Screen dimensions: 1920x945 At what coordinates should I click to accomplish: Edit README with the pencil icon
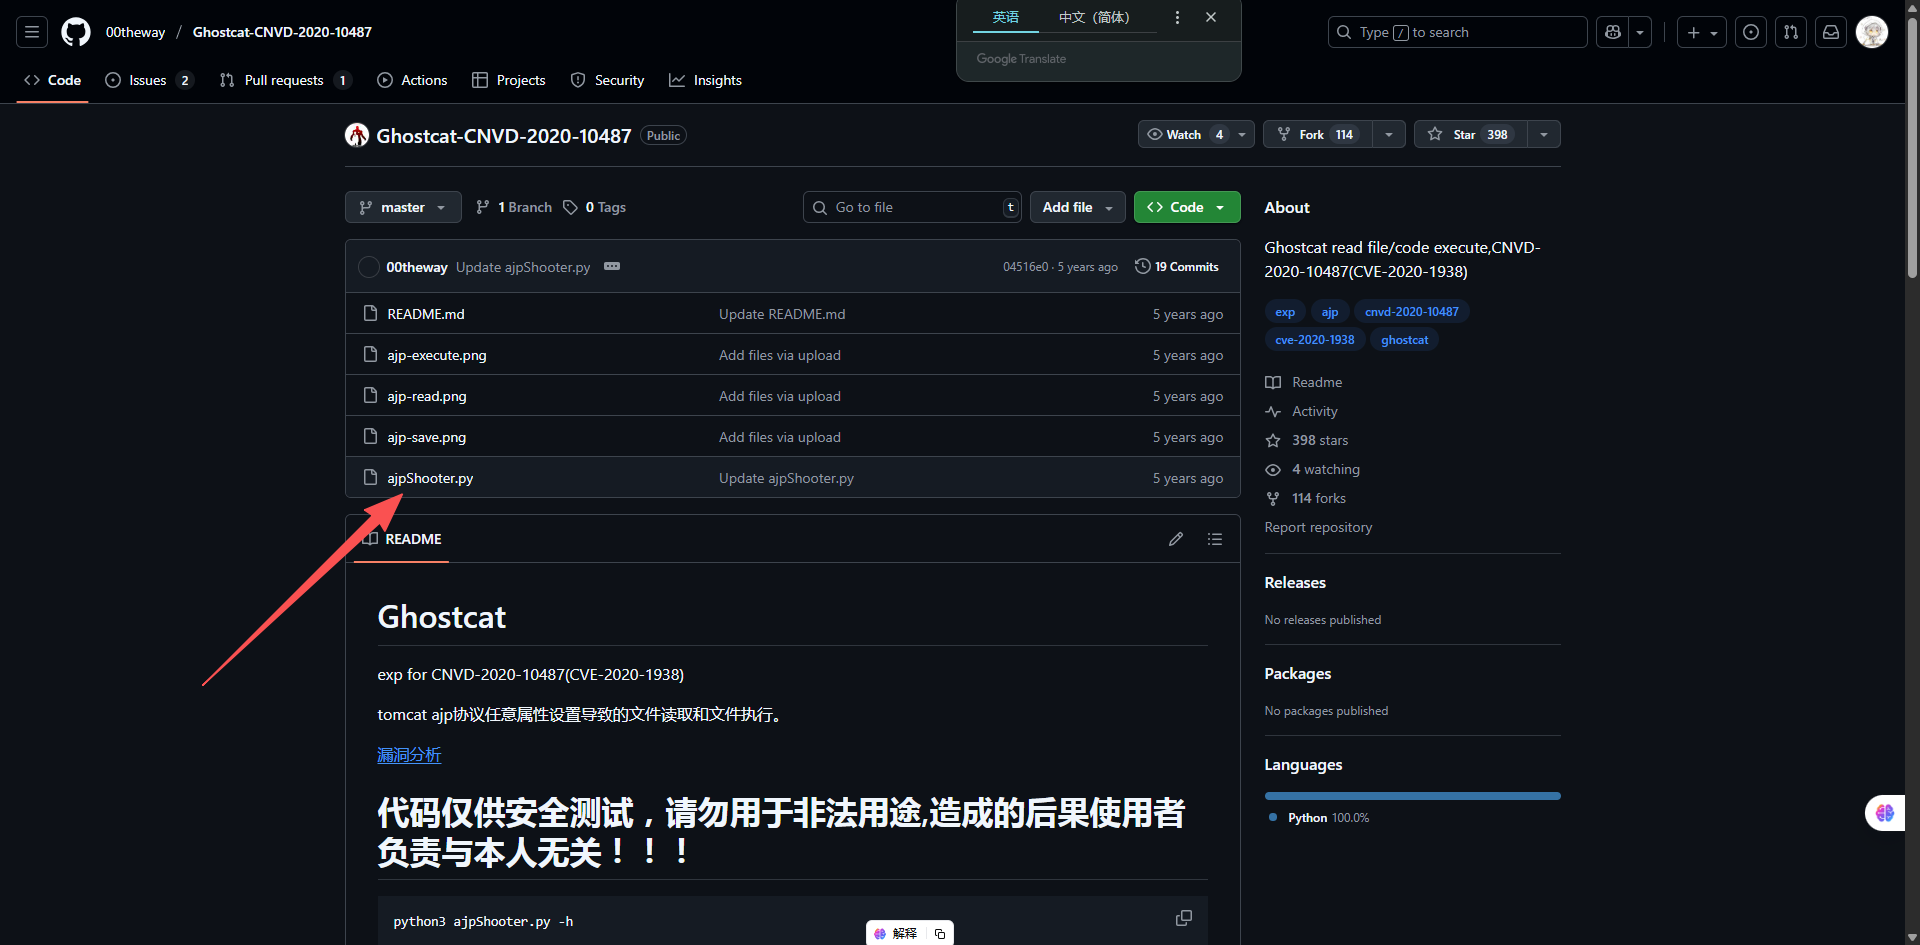tap(1176, 539)
